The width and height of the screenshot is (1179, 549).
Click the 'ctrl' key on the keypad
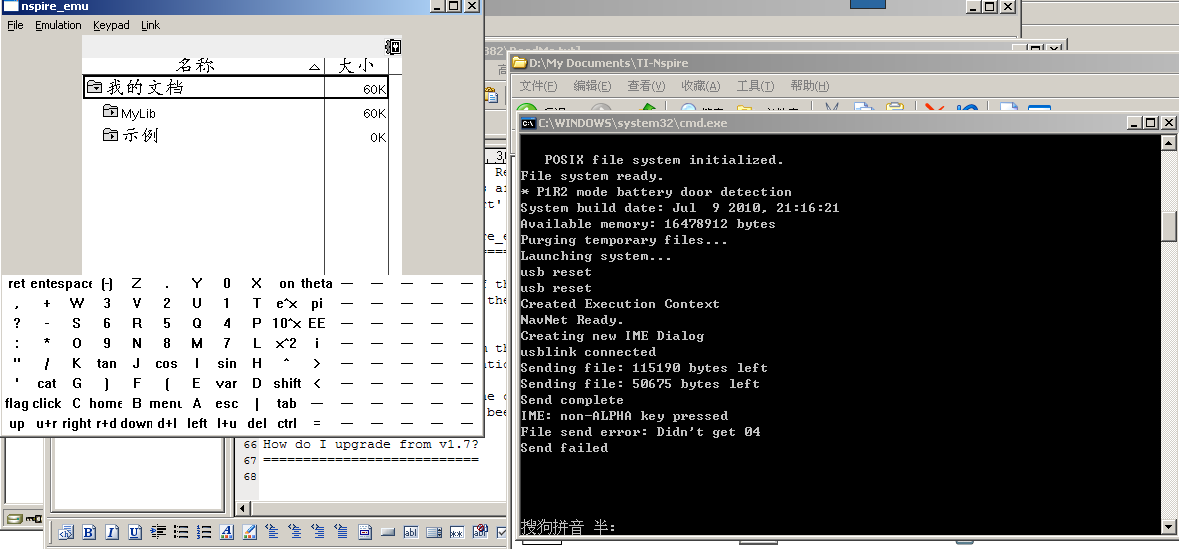(x=286, y=423)
